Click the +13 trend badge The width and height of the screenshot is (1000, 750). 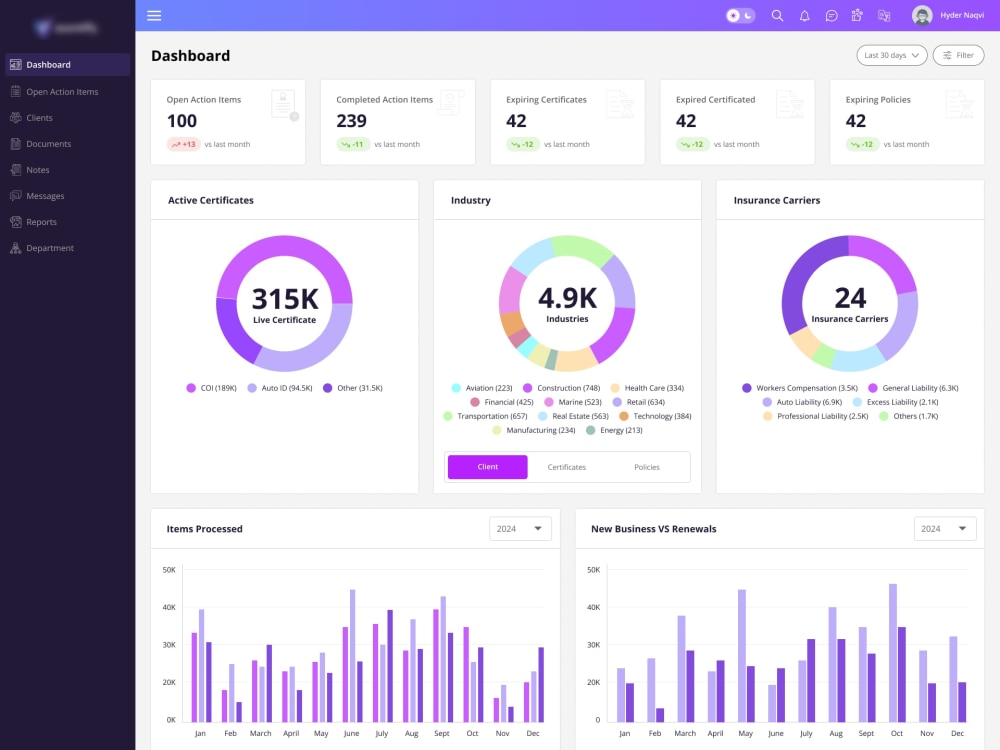click(183, 144)
